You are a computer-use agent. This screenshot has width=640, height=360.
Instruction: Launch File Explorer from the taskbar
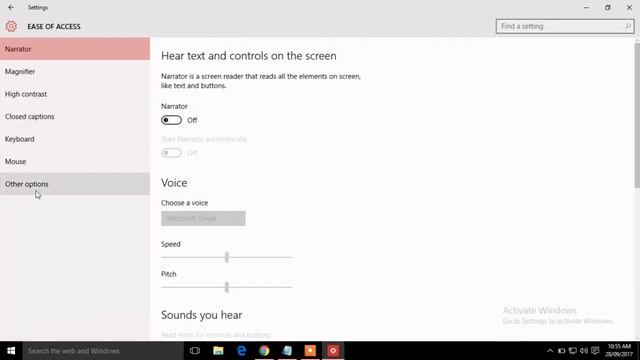pos(218,351)
